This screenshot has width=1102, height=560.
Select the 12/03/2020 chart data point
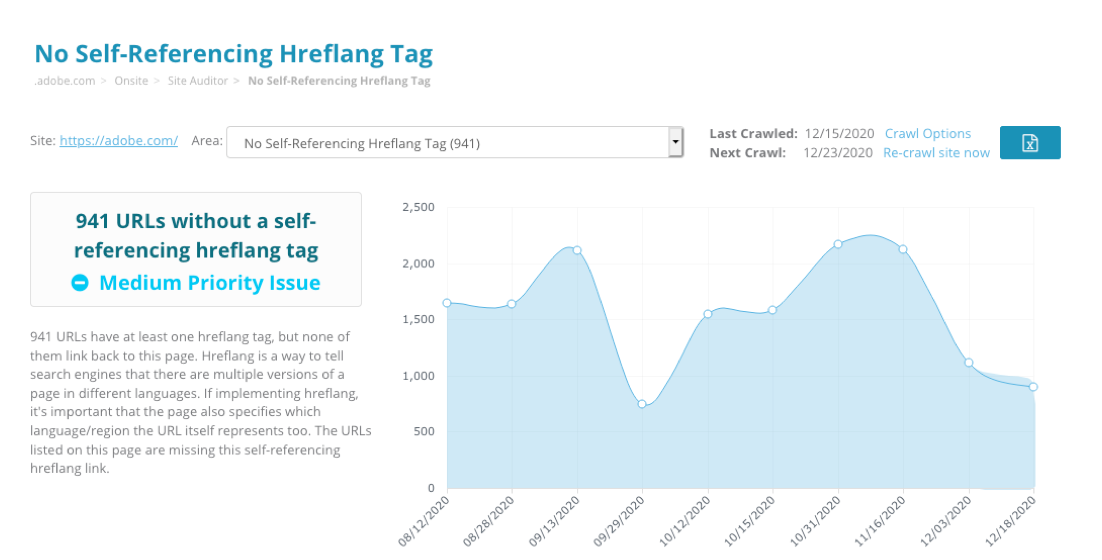pyautogui.click(x=968, y=362)
